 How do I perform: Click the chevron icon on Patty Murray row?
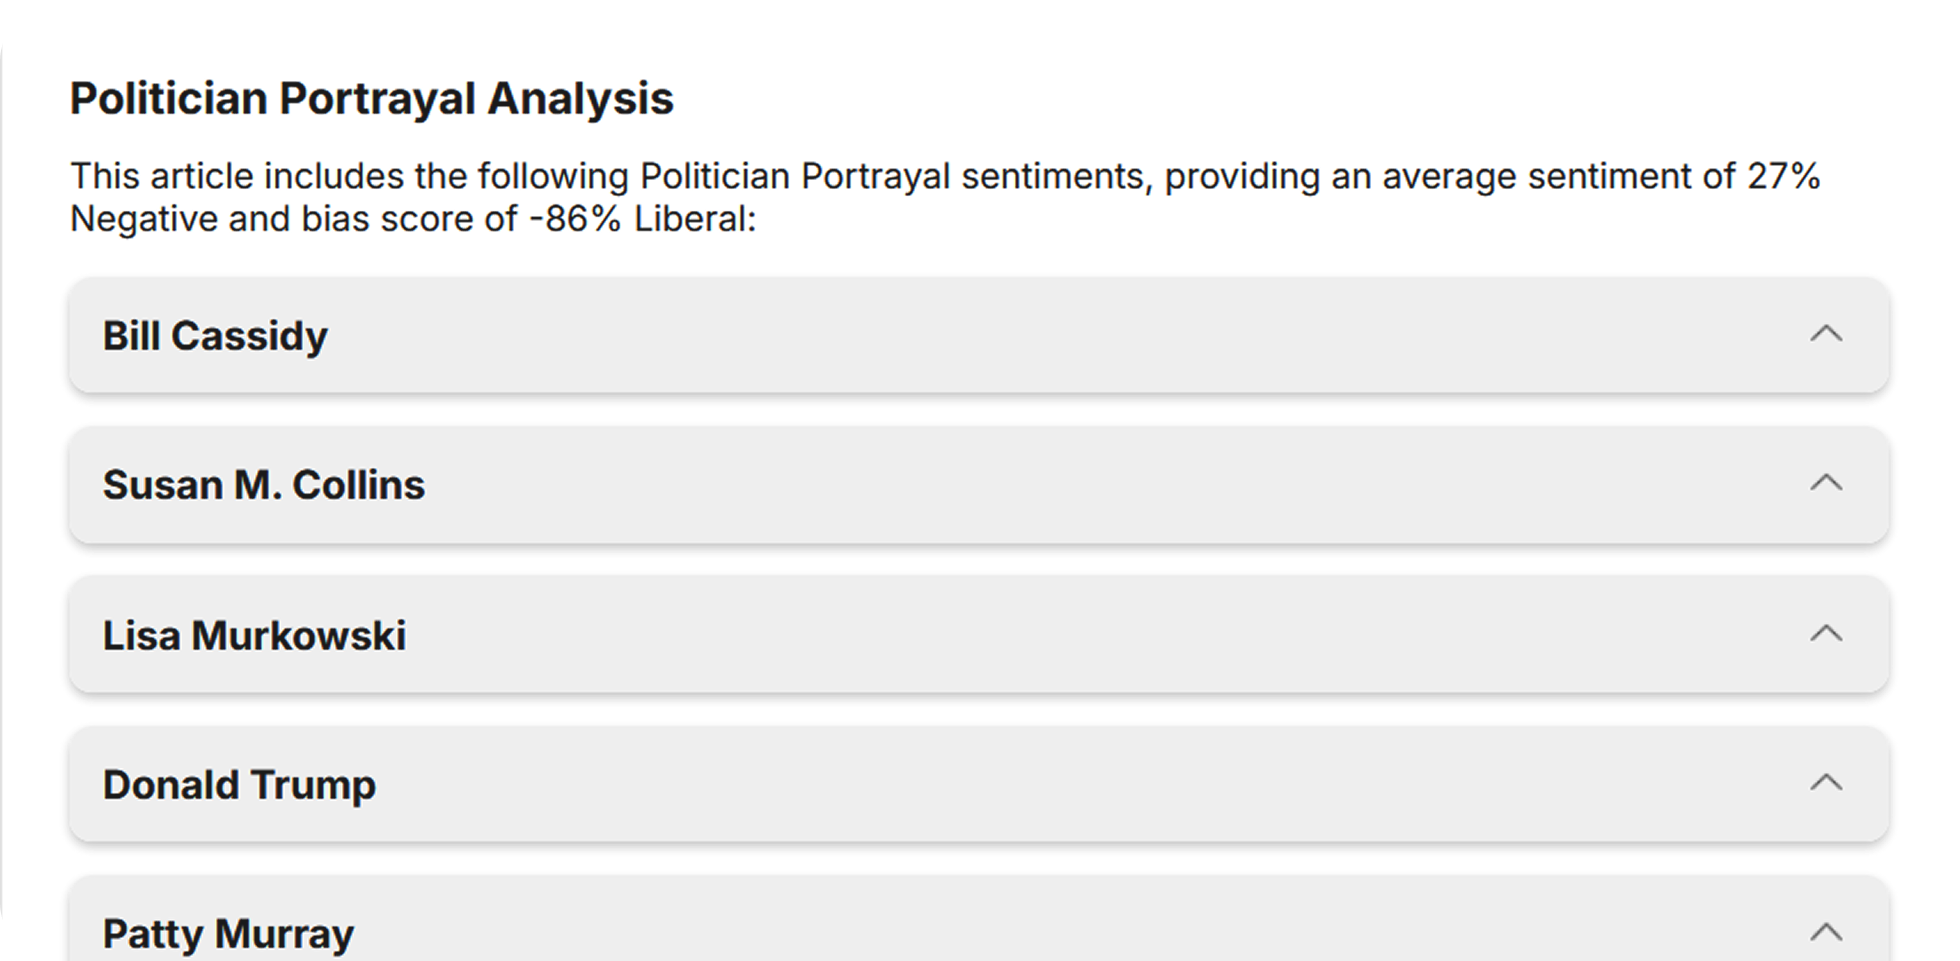[x=1826, y=932]
